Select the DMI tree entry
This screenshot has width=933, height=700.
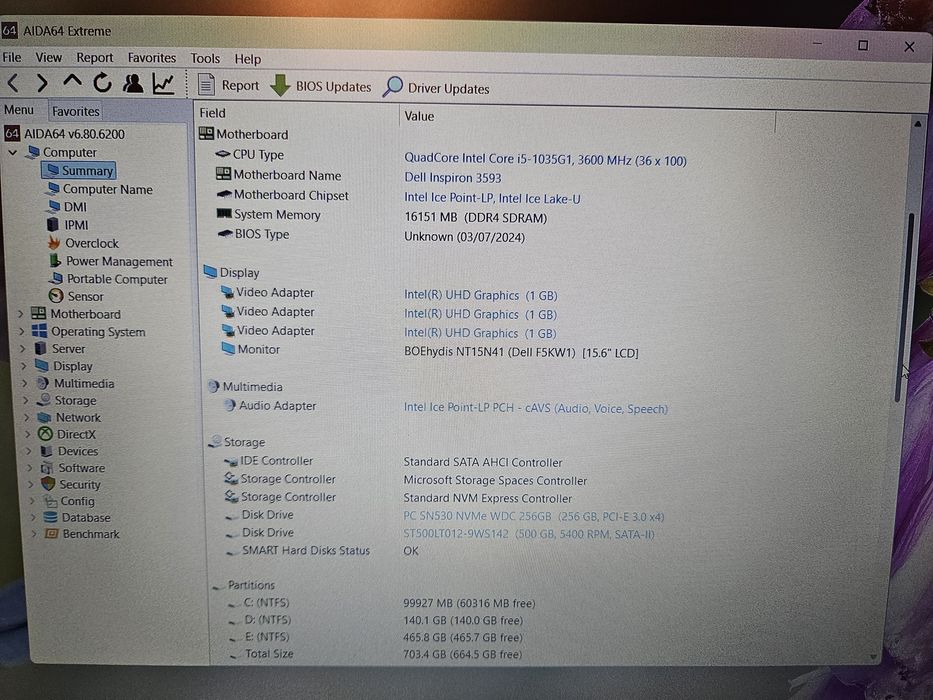point(67,207)
